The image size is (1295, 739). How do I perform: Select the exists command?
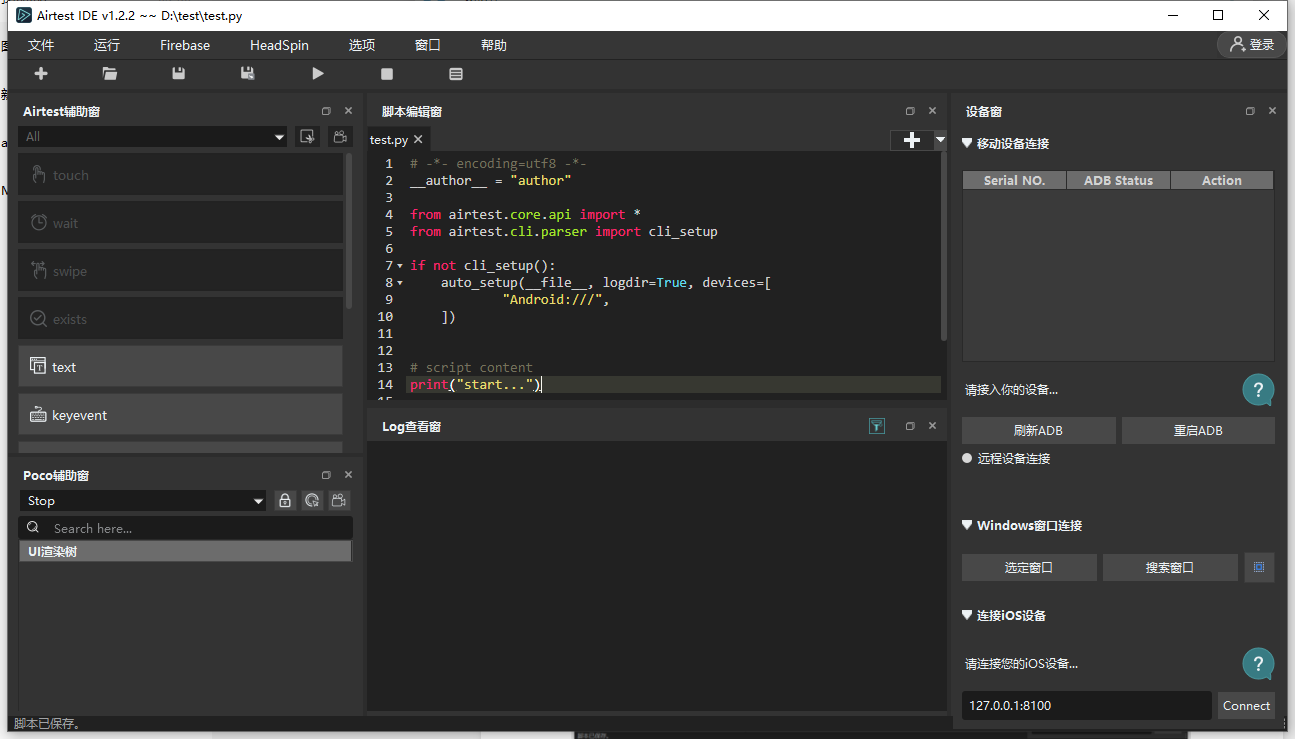click(x=180, y=319)
